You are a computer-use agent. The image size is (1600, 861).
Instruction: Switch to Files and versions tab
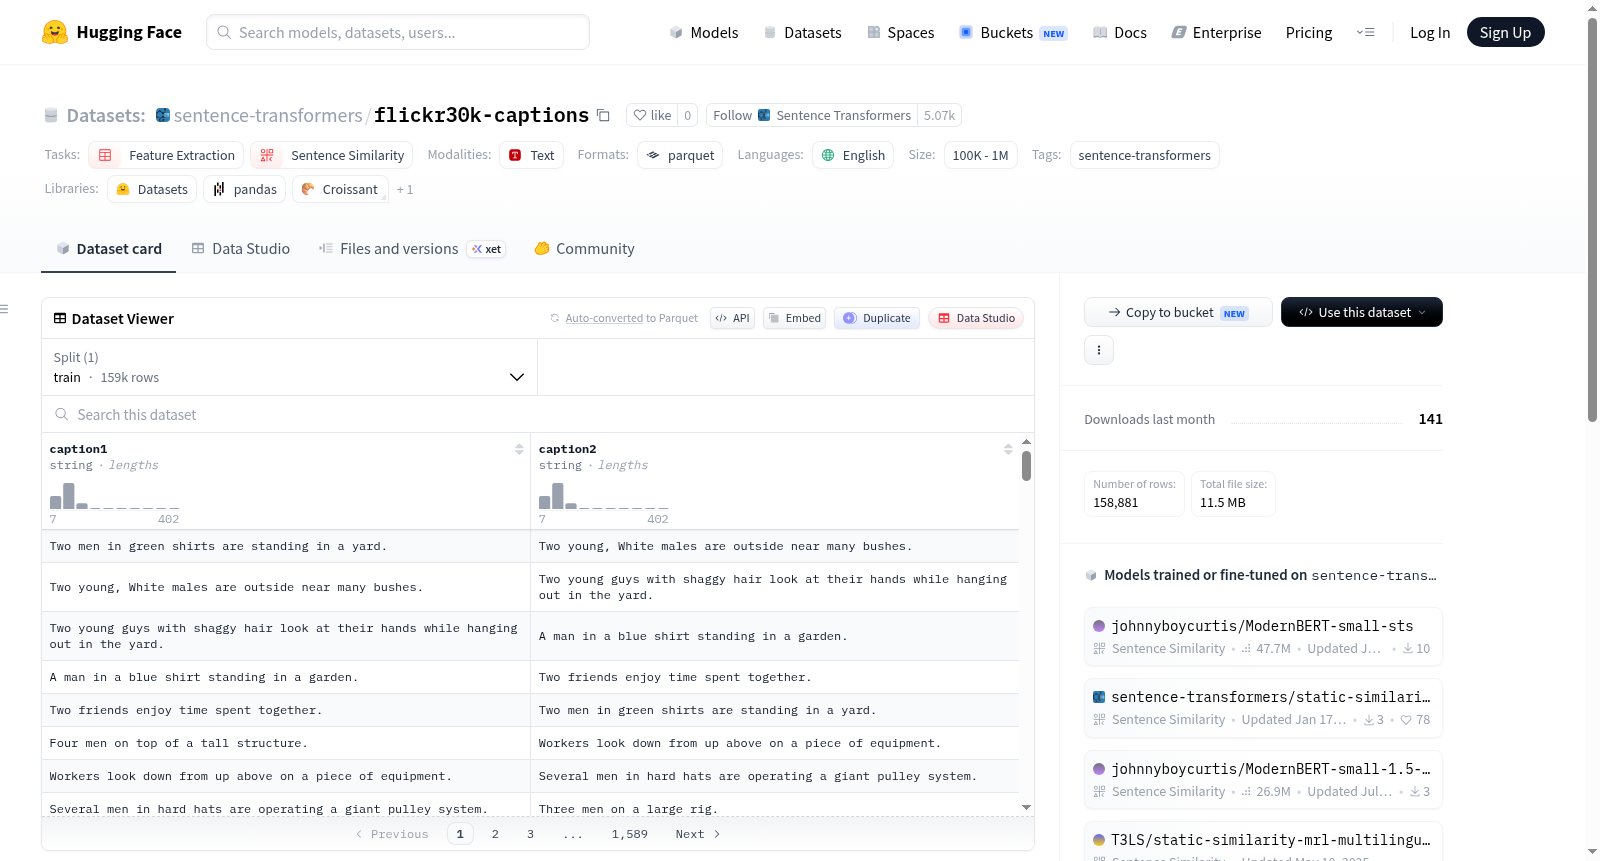(x=411, y=249)
